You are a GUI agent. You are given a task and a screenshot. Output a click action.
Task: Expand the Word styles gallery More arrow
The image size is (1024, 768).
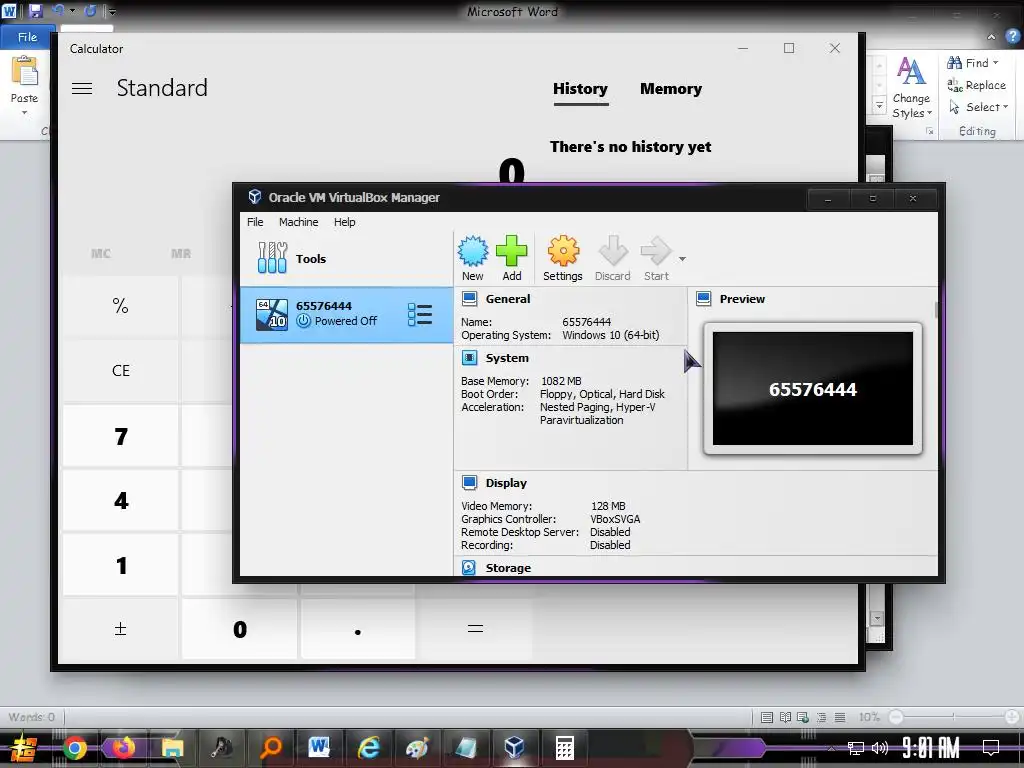pyautogui.click(x=880, y=106)
